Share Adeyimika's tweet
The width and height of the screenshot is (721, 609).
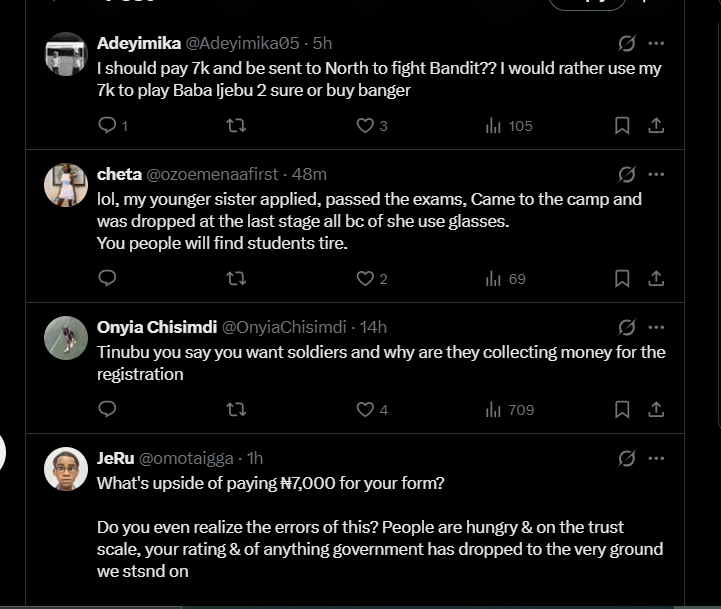656,126
